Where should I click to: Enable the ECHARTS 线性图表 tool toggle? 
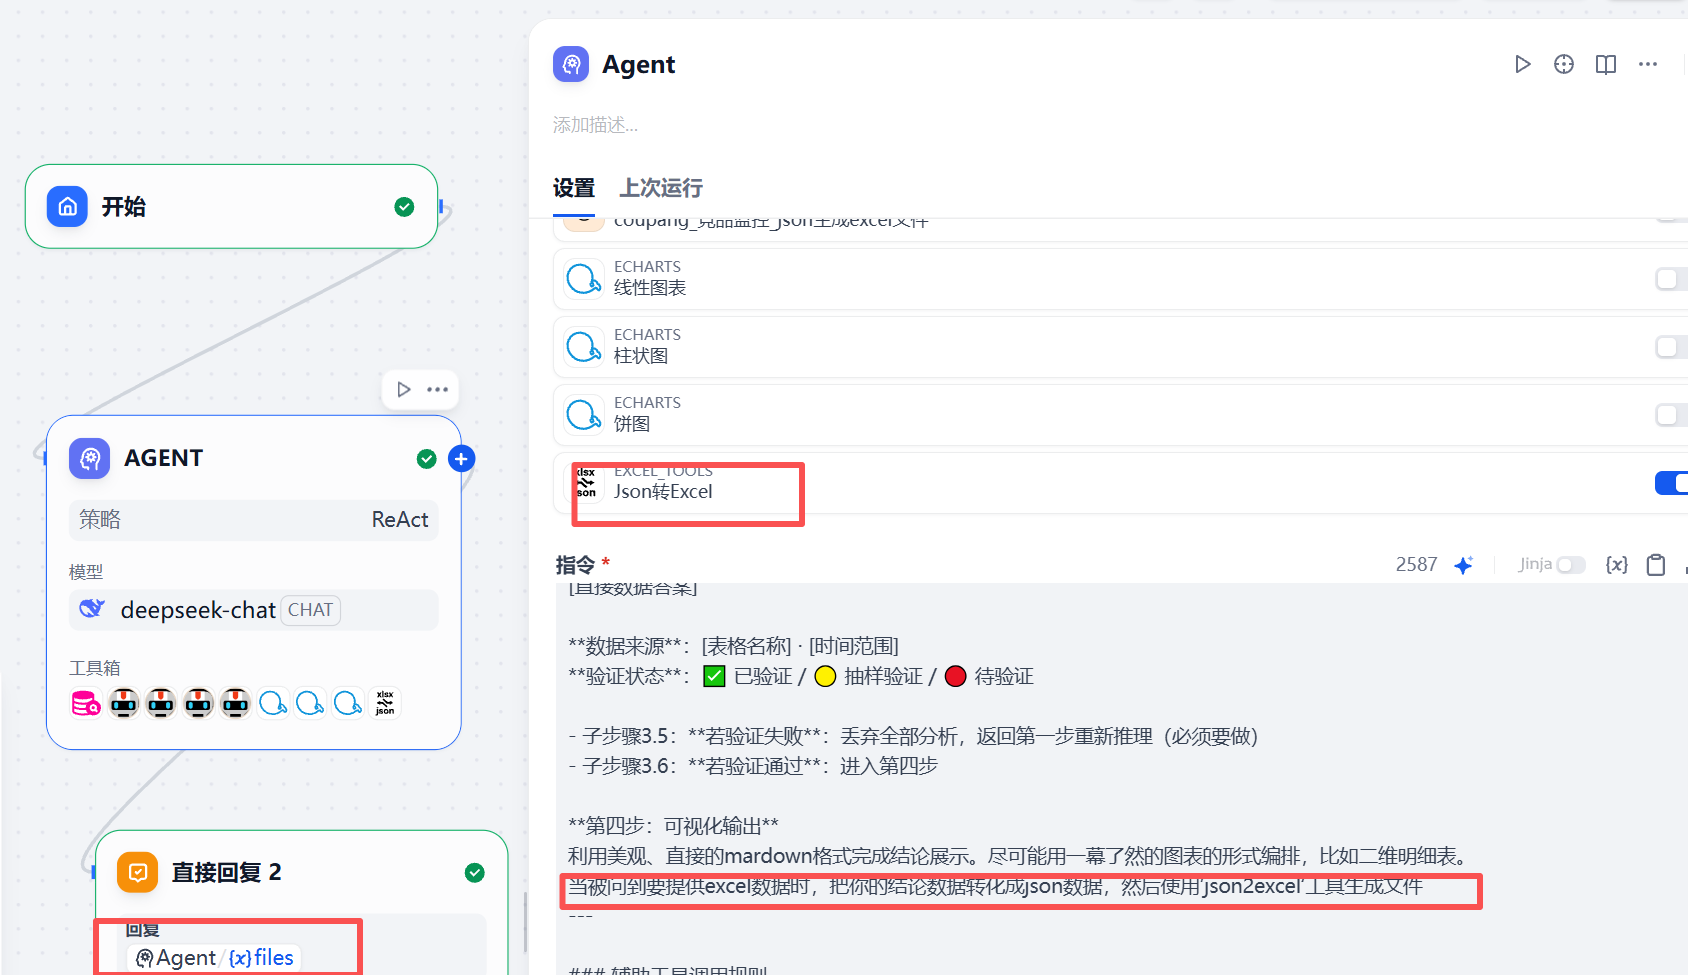coord(1669,279)
